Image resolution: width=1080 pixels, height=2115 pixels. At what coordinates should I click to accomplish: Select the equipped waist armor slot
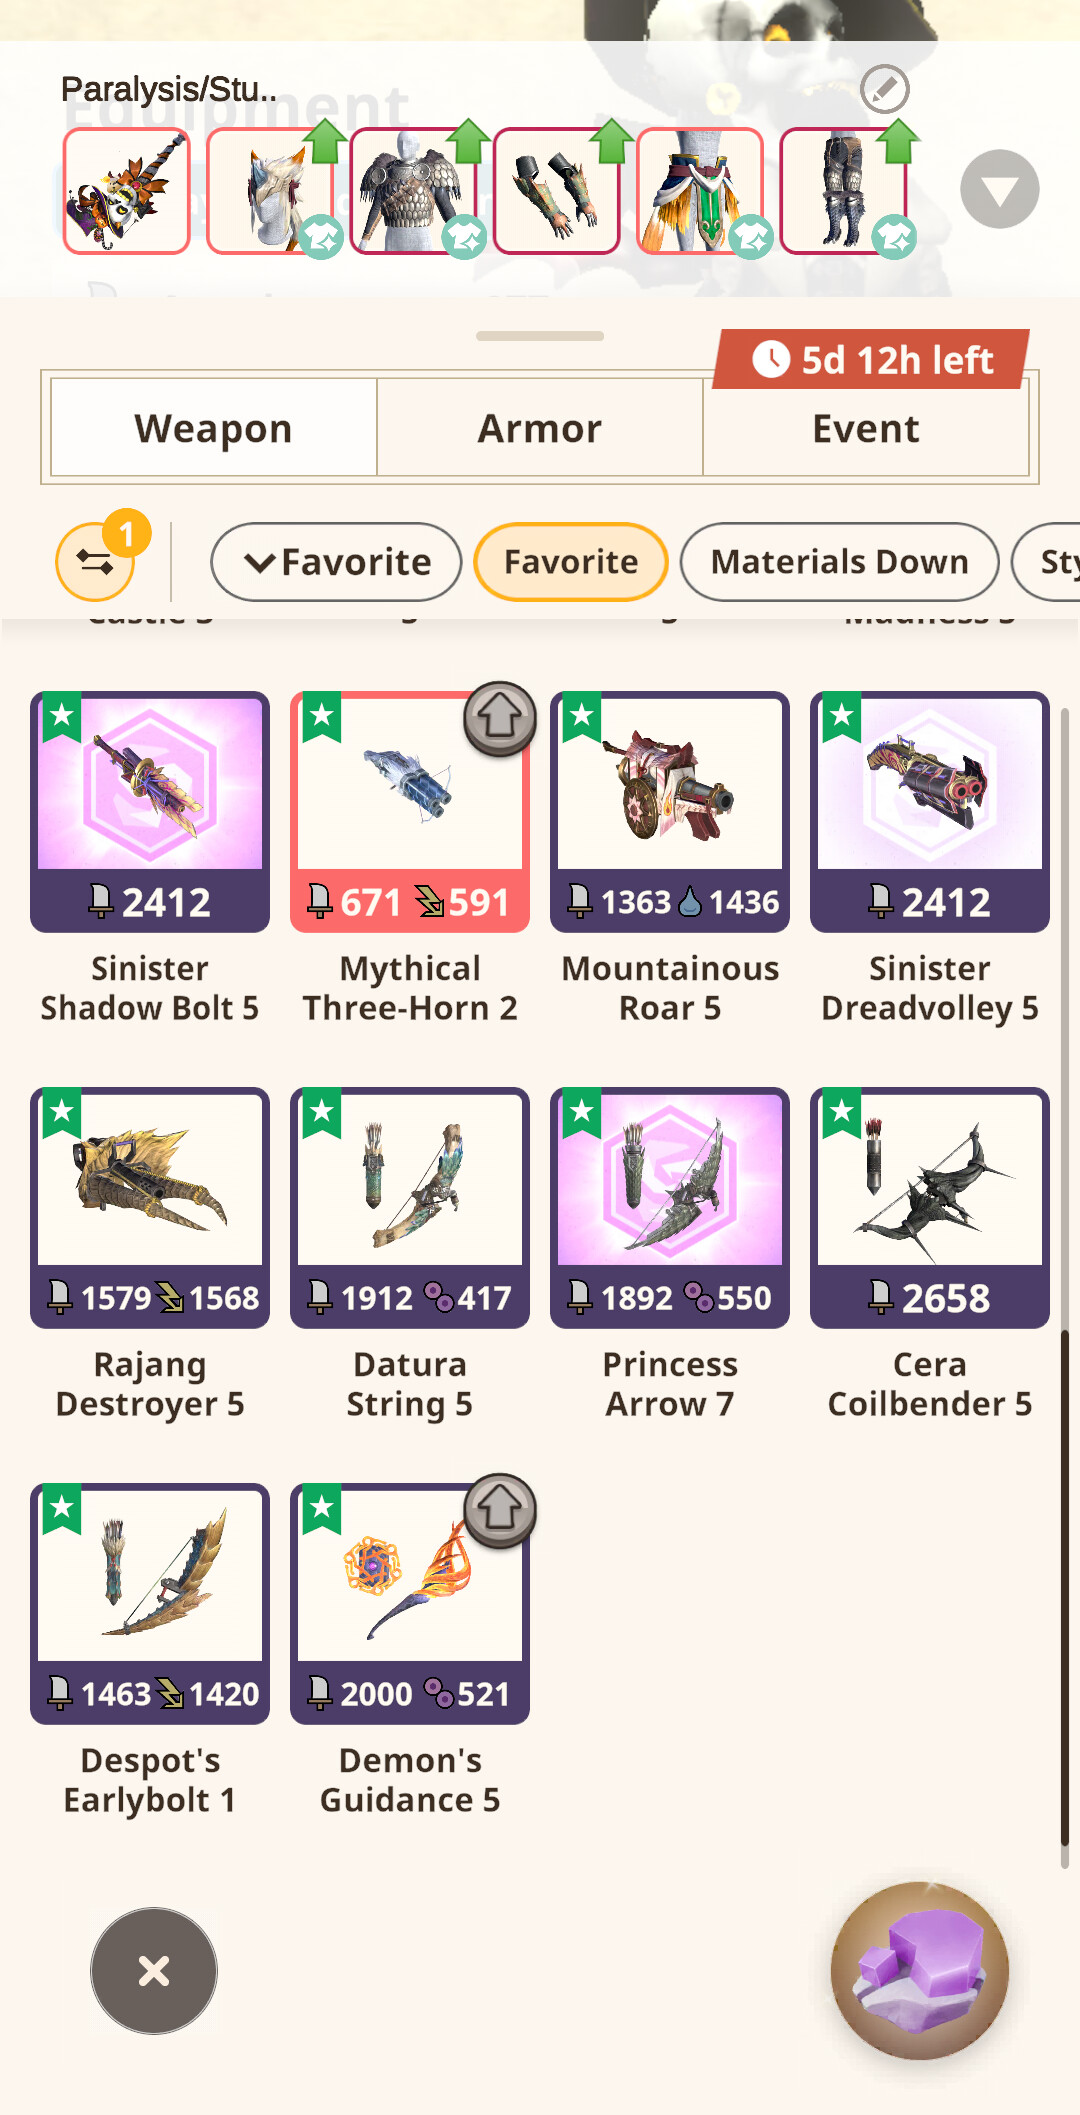(700, 191)
